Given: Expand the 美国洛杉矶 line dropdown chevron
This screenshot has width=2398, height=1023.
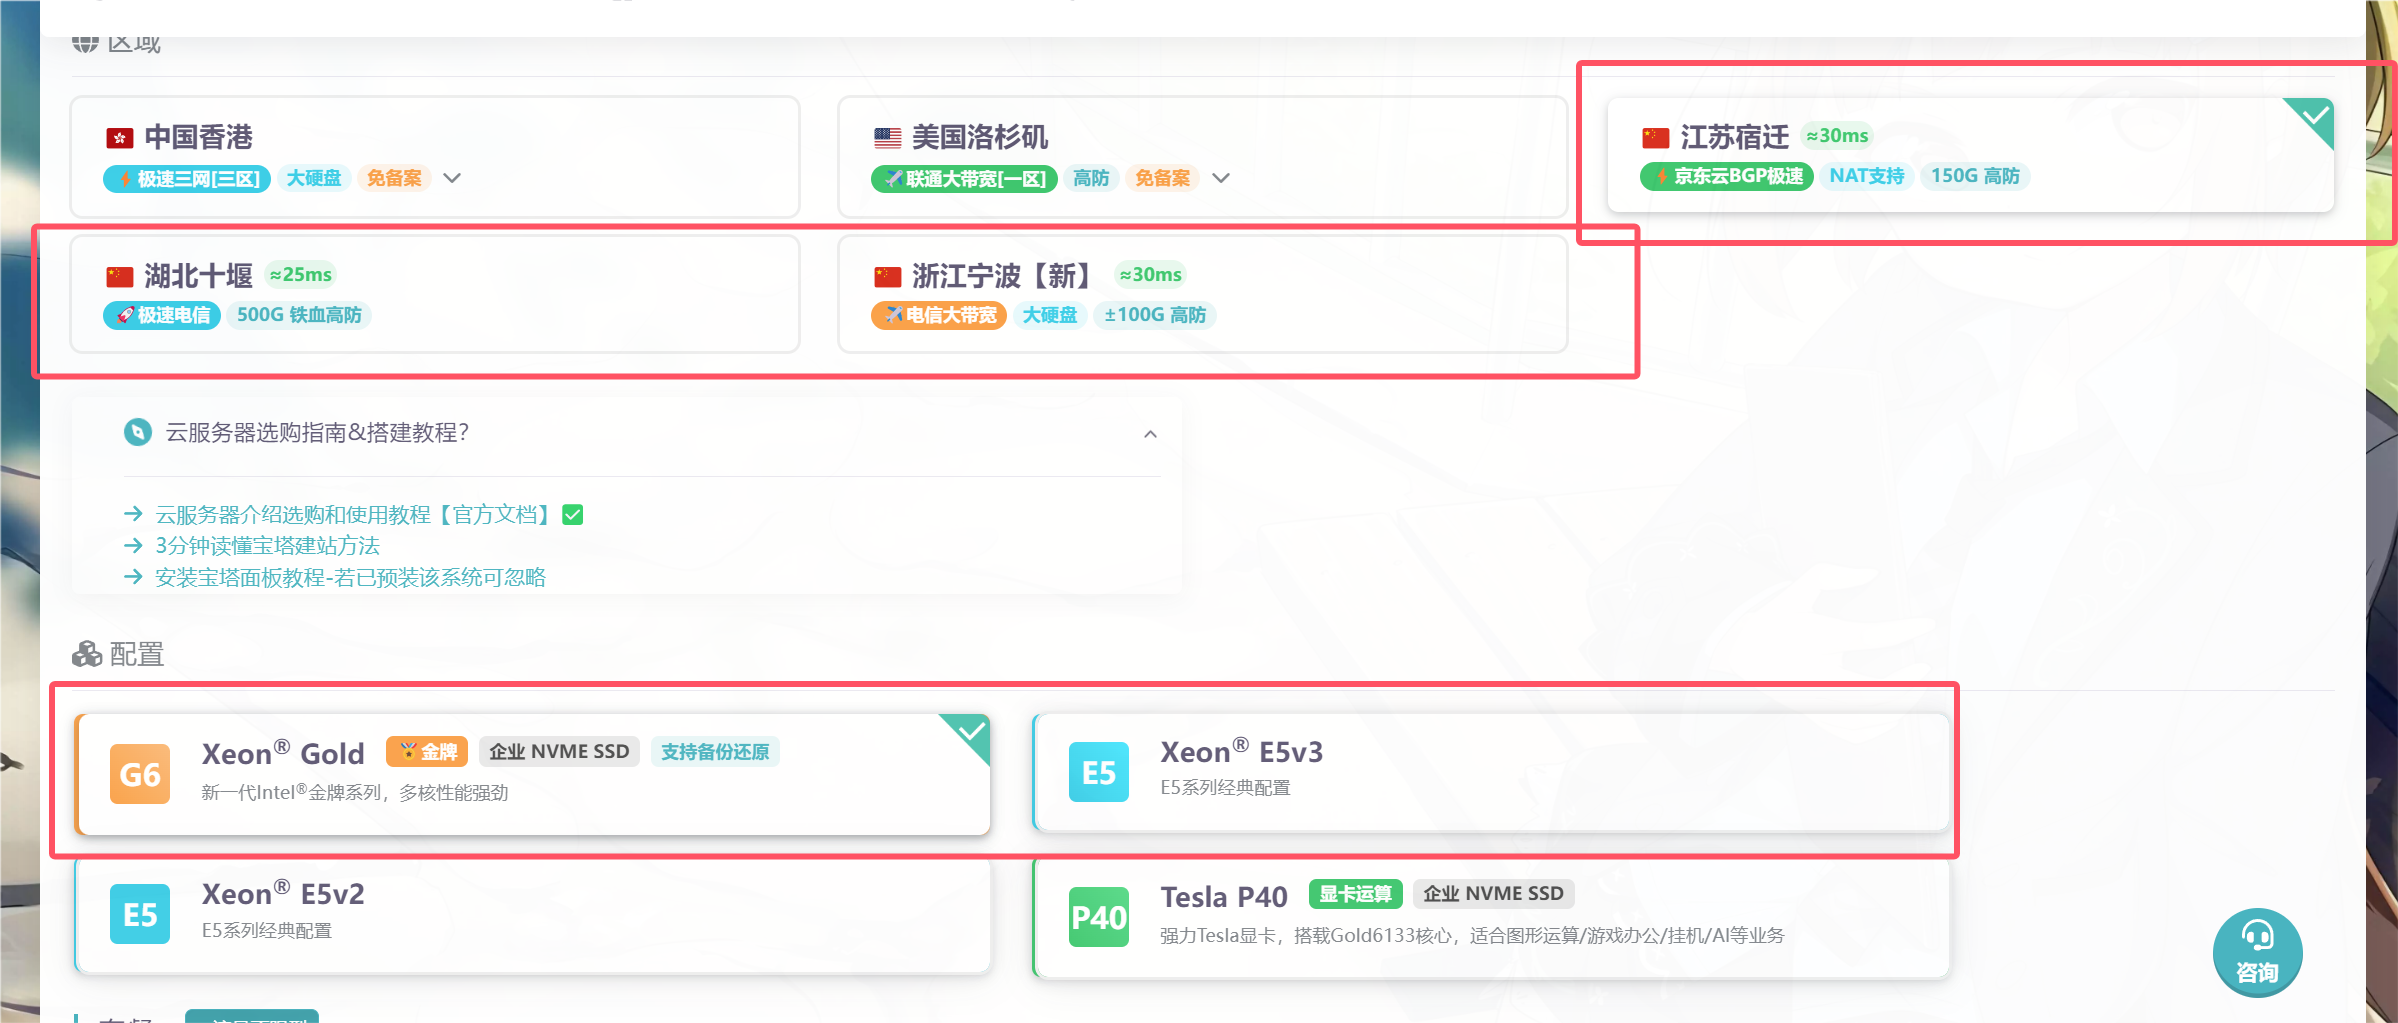Looking at the screenshot, I should [1221, 178].
